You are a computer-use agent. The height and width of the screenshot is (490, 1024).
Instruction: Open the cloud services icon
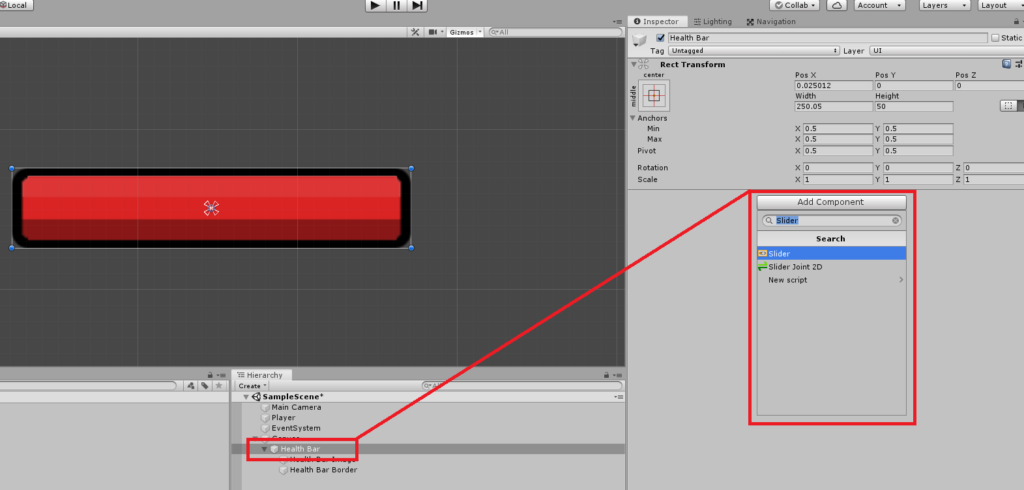tap(837, 5)
